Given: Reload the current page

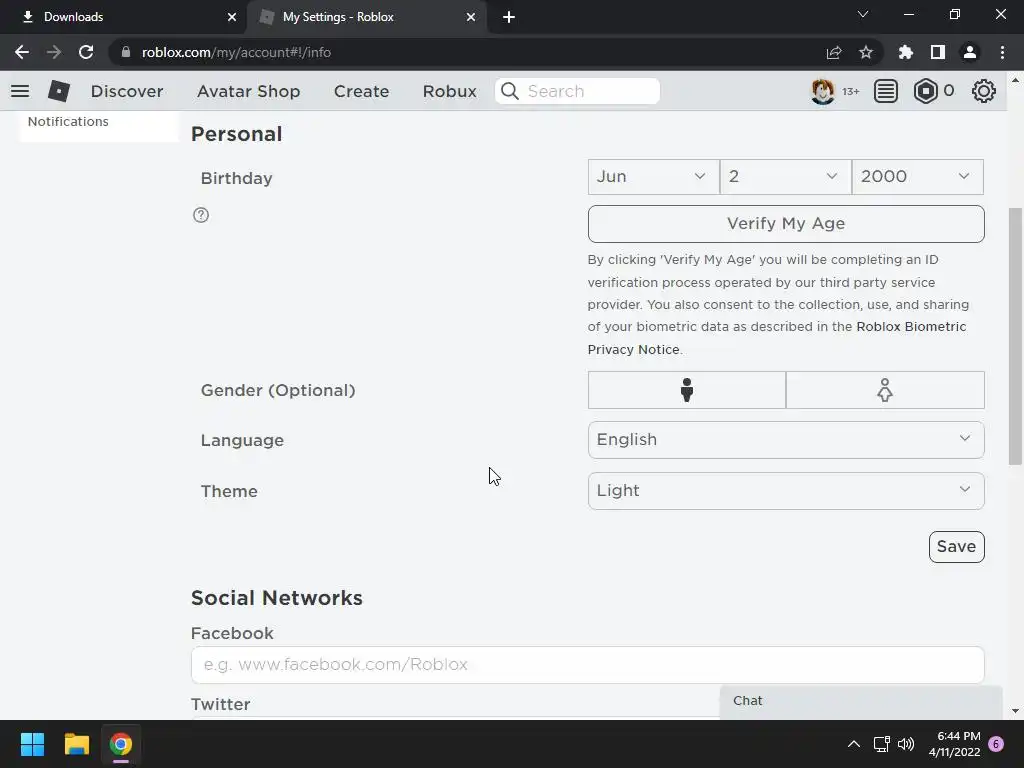Looking at the screenshot, I should [86, 52].
